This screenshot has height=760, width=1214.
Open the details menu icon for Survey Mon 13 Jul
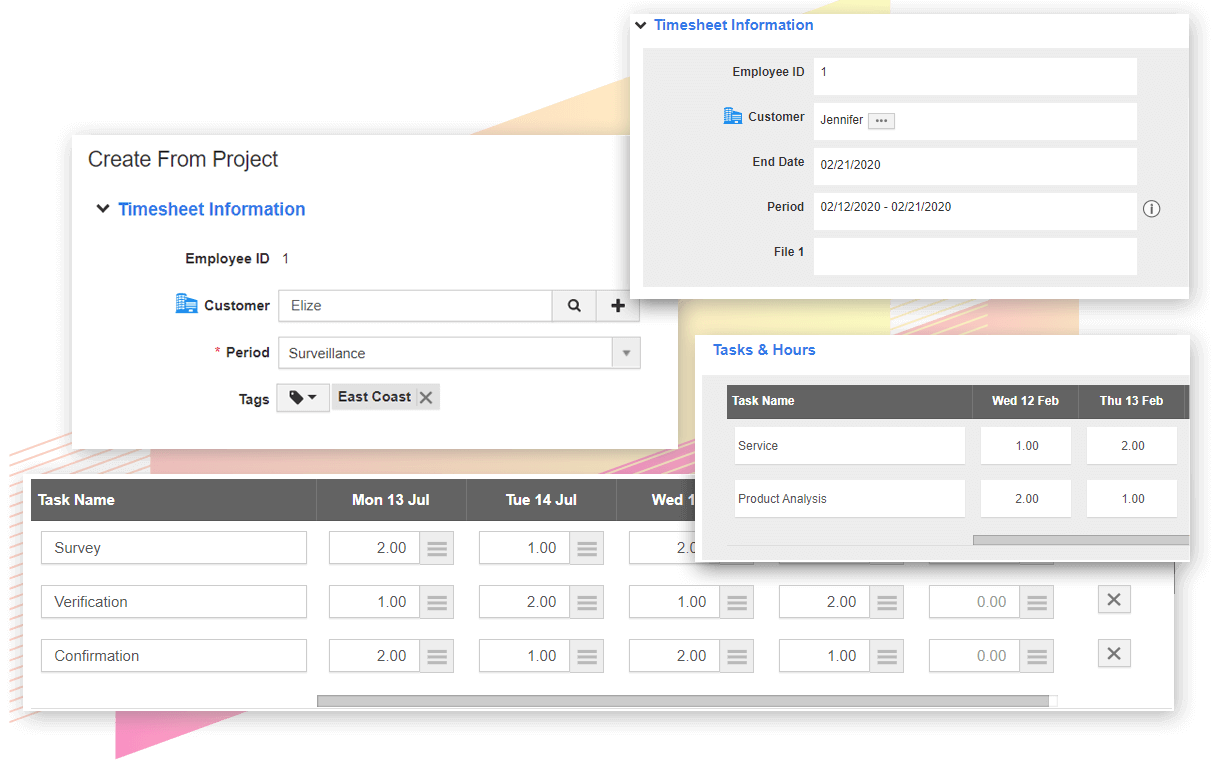(x=437, y=548)
